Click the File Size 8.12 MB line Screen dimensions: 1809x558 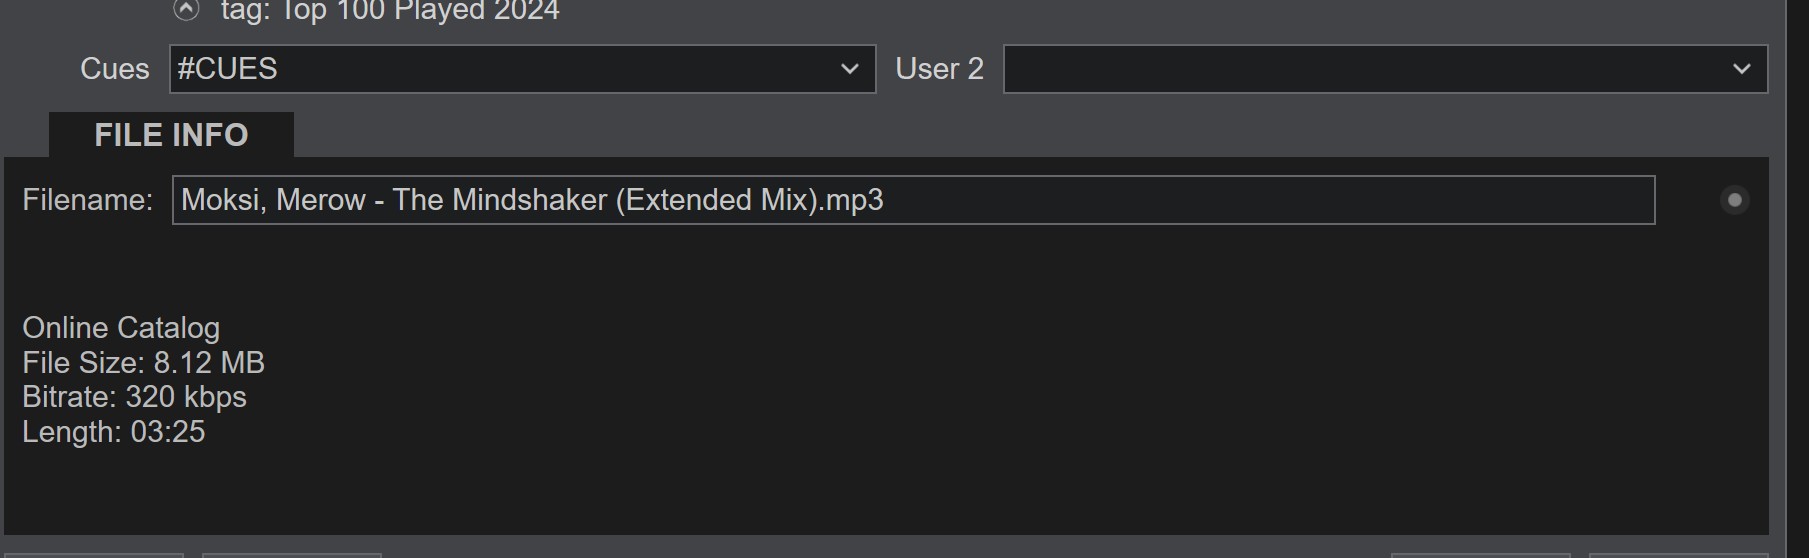coord(143,363)
